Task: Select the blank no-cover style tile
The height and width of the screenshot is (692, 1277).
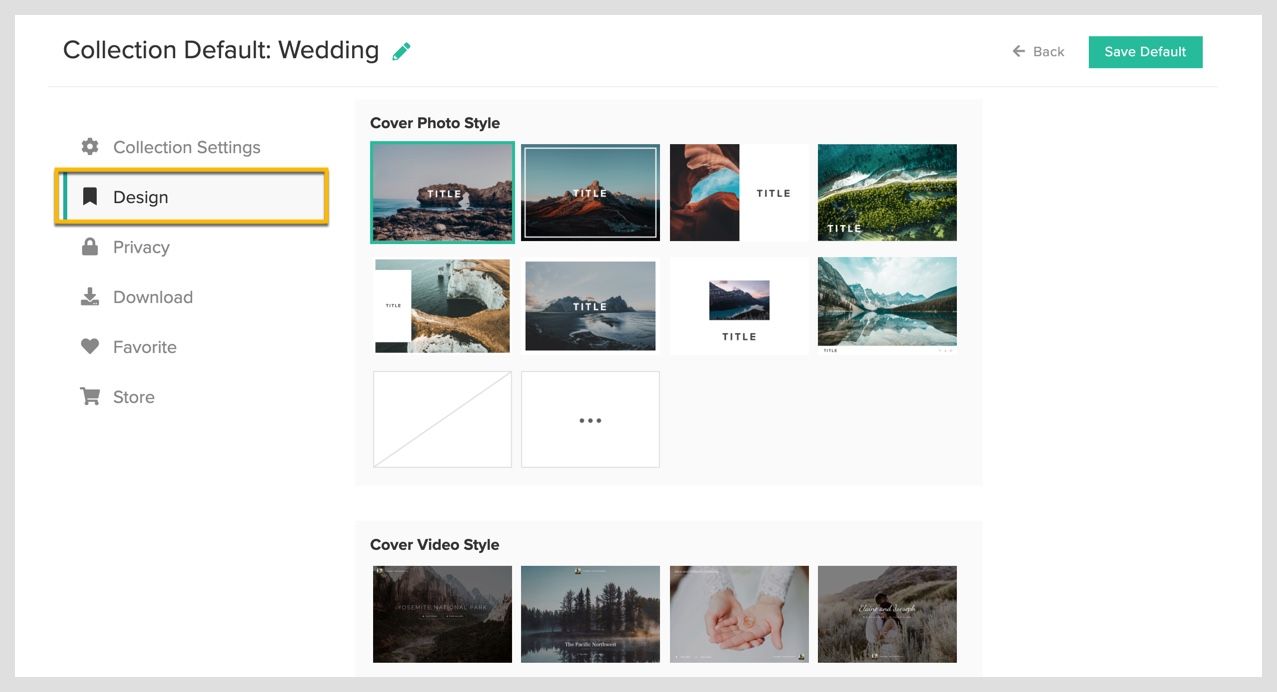Action: (x=442, y=420)
